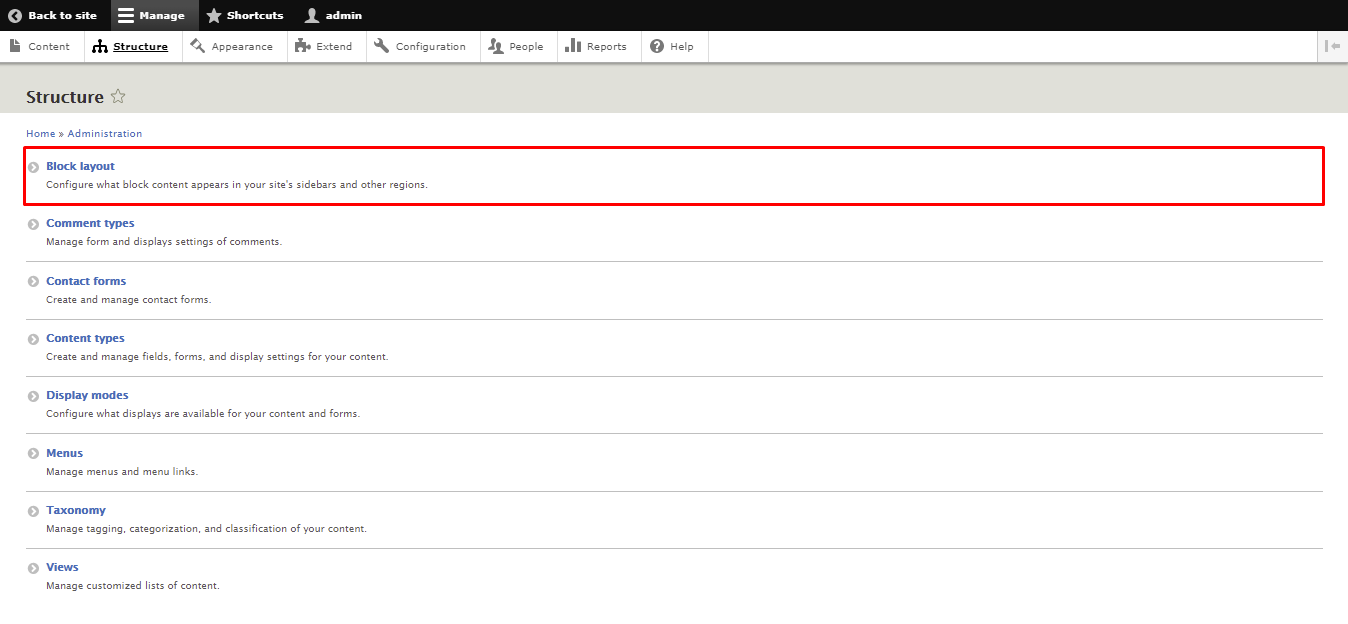Open the admin user menu
This screenshot has width=1348, height=624.
coord(331,15)
